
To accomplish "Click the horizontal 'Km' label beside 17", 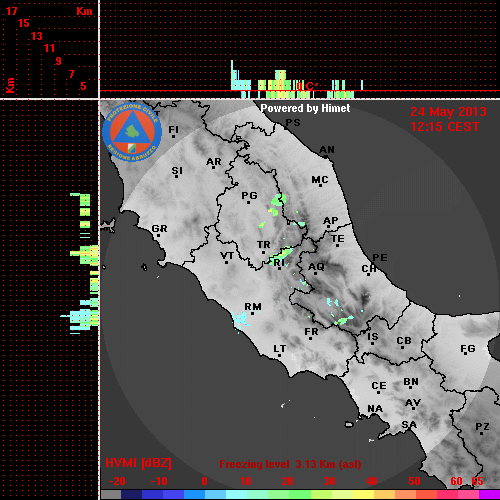I will 84,11.
